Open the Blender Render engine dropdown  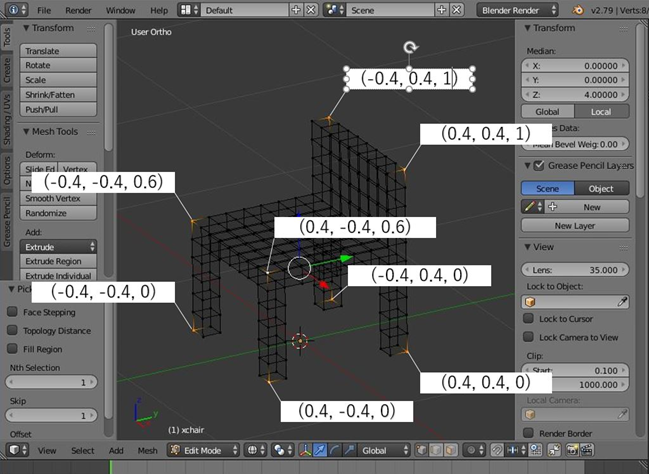click(x=517, y=10)
